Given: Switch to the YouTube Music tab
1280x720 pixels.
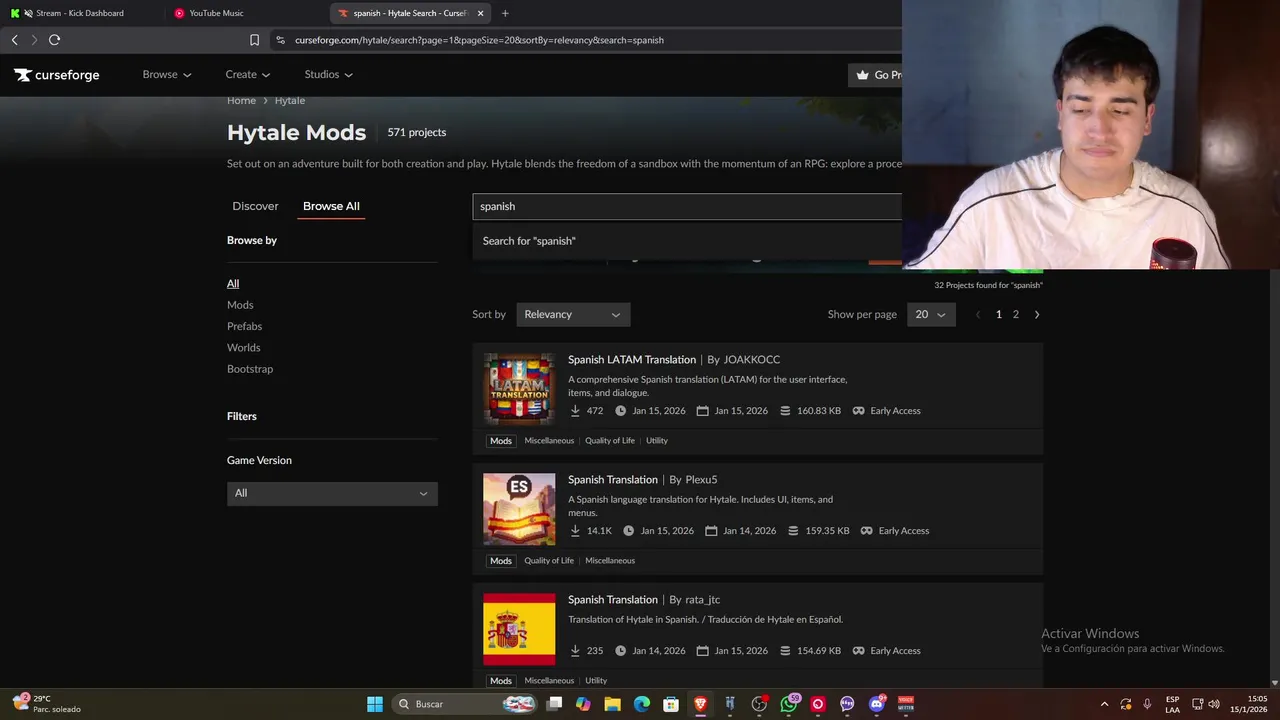Looking at the screenshot, I should click(245, 13).
